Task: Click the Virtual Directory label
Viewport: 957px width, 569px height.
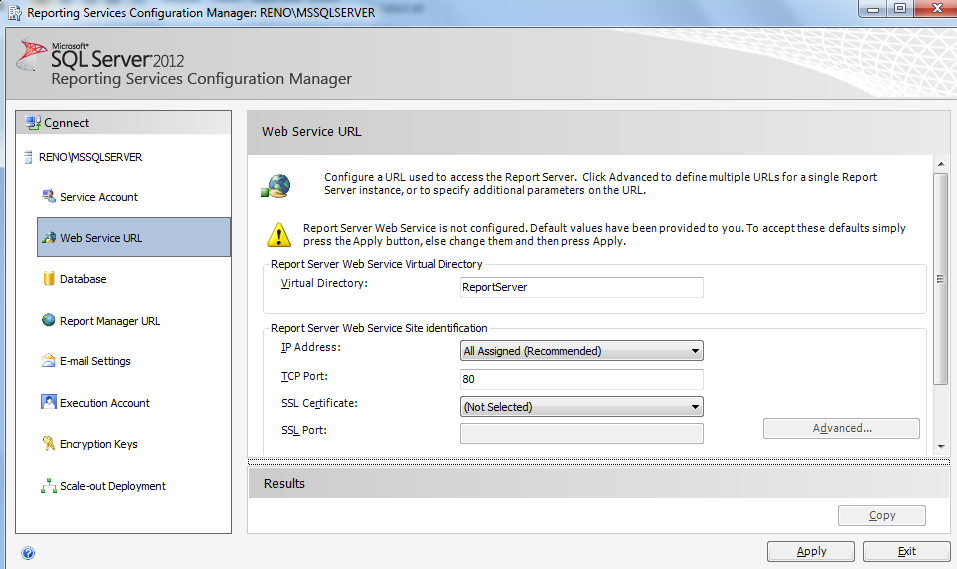Action: (x=324, y=283)
